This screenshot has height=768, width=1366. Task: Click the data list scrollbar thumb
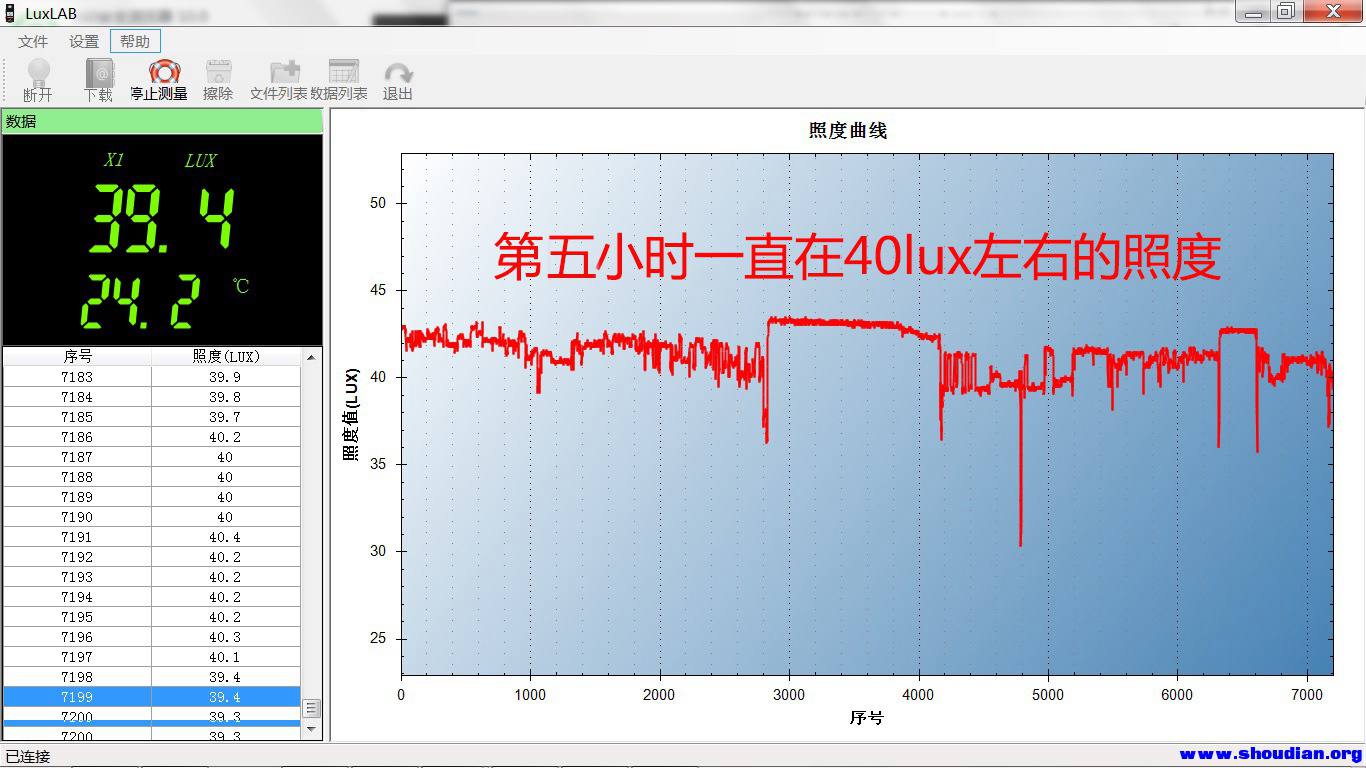[311, 708]
